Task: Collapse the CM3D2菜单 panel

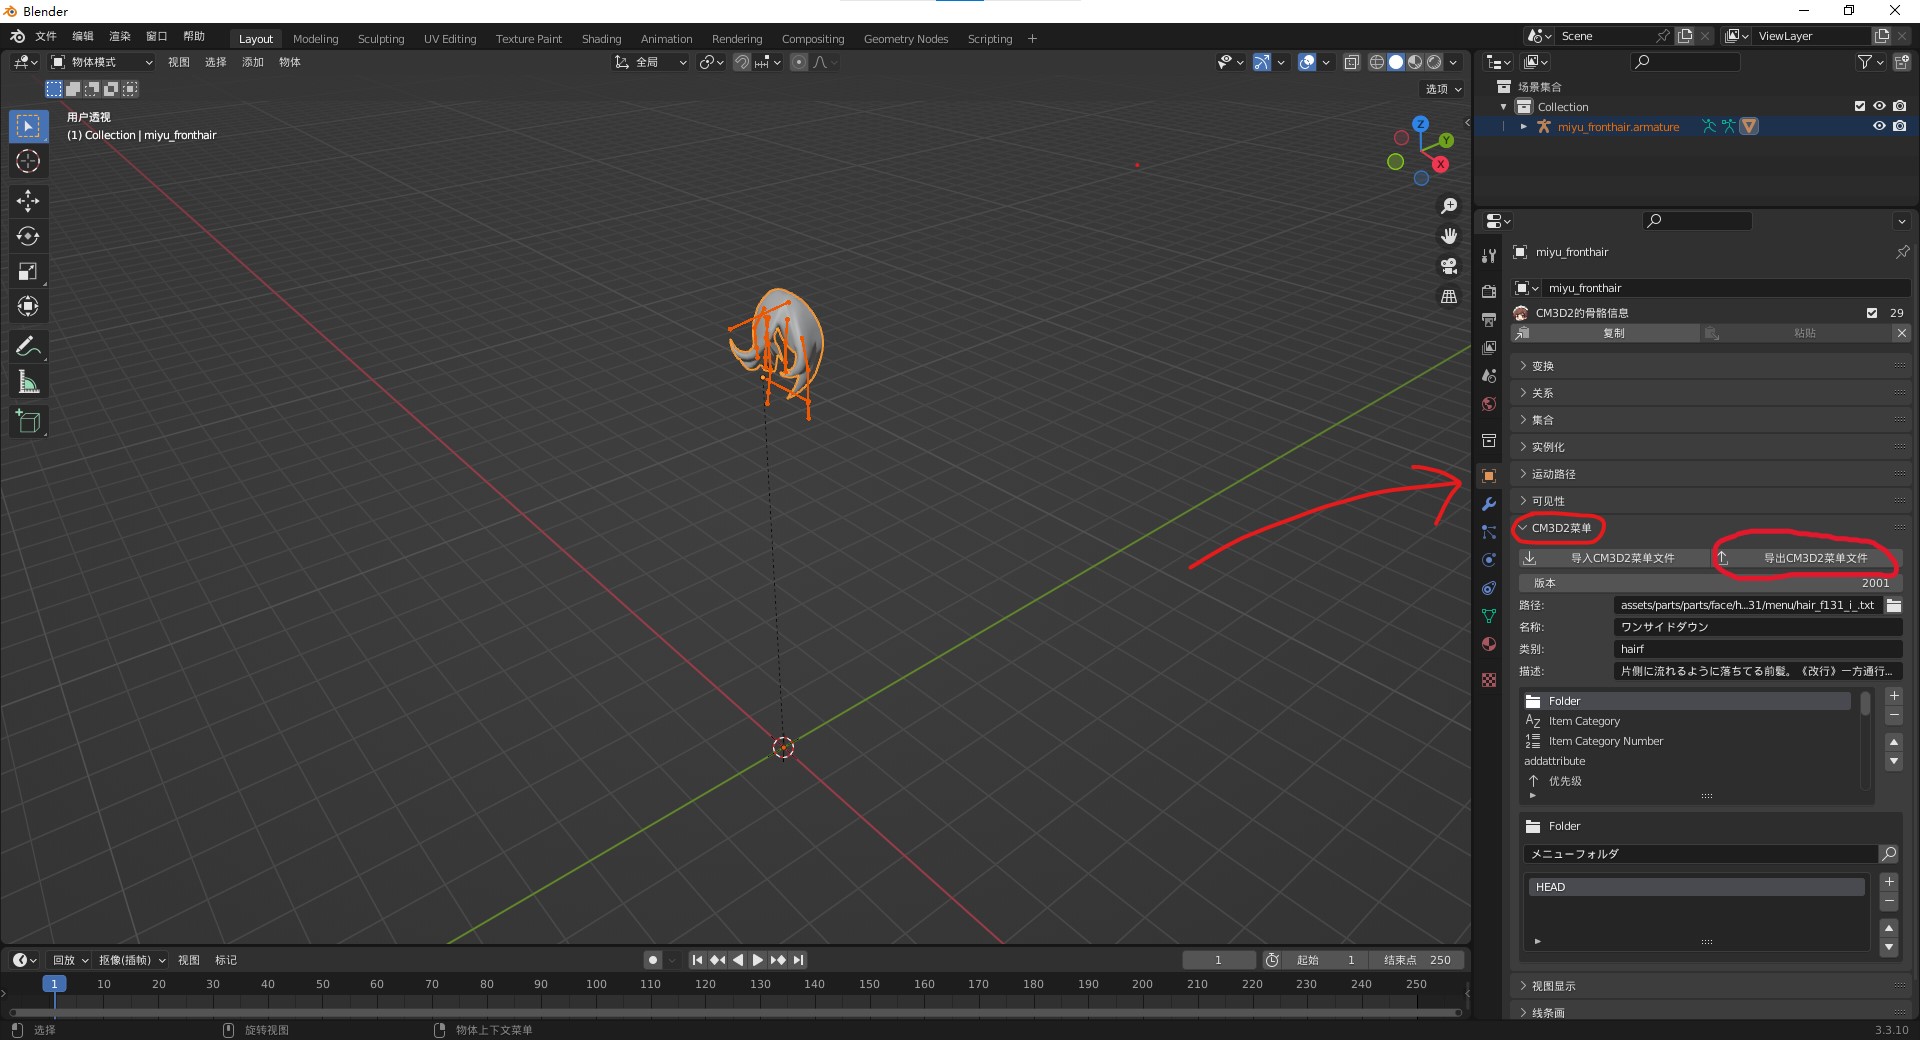Action: pyautogui.click(x=1710, y=528)
